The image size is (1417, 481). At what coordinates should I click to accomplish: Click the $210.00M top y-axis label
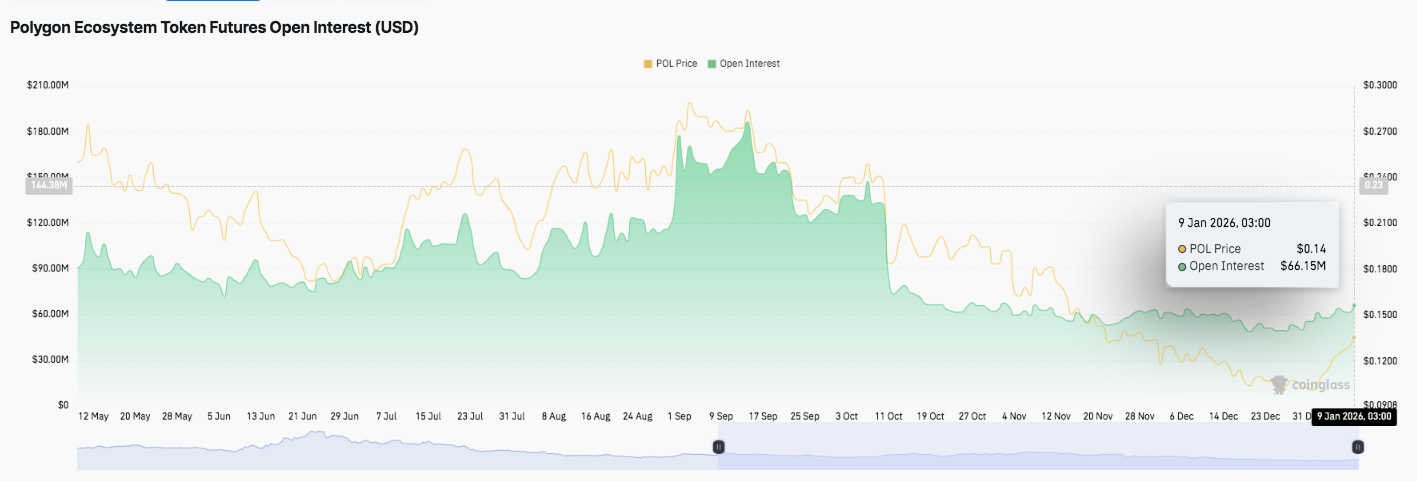[48, 86]
